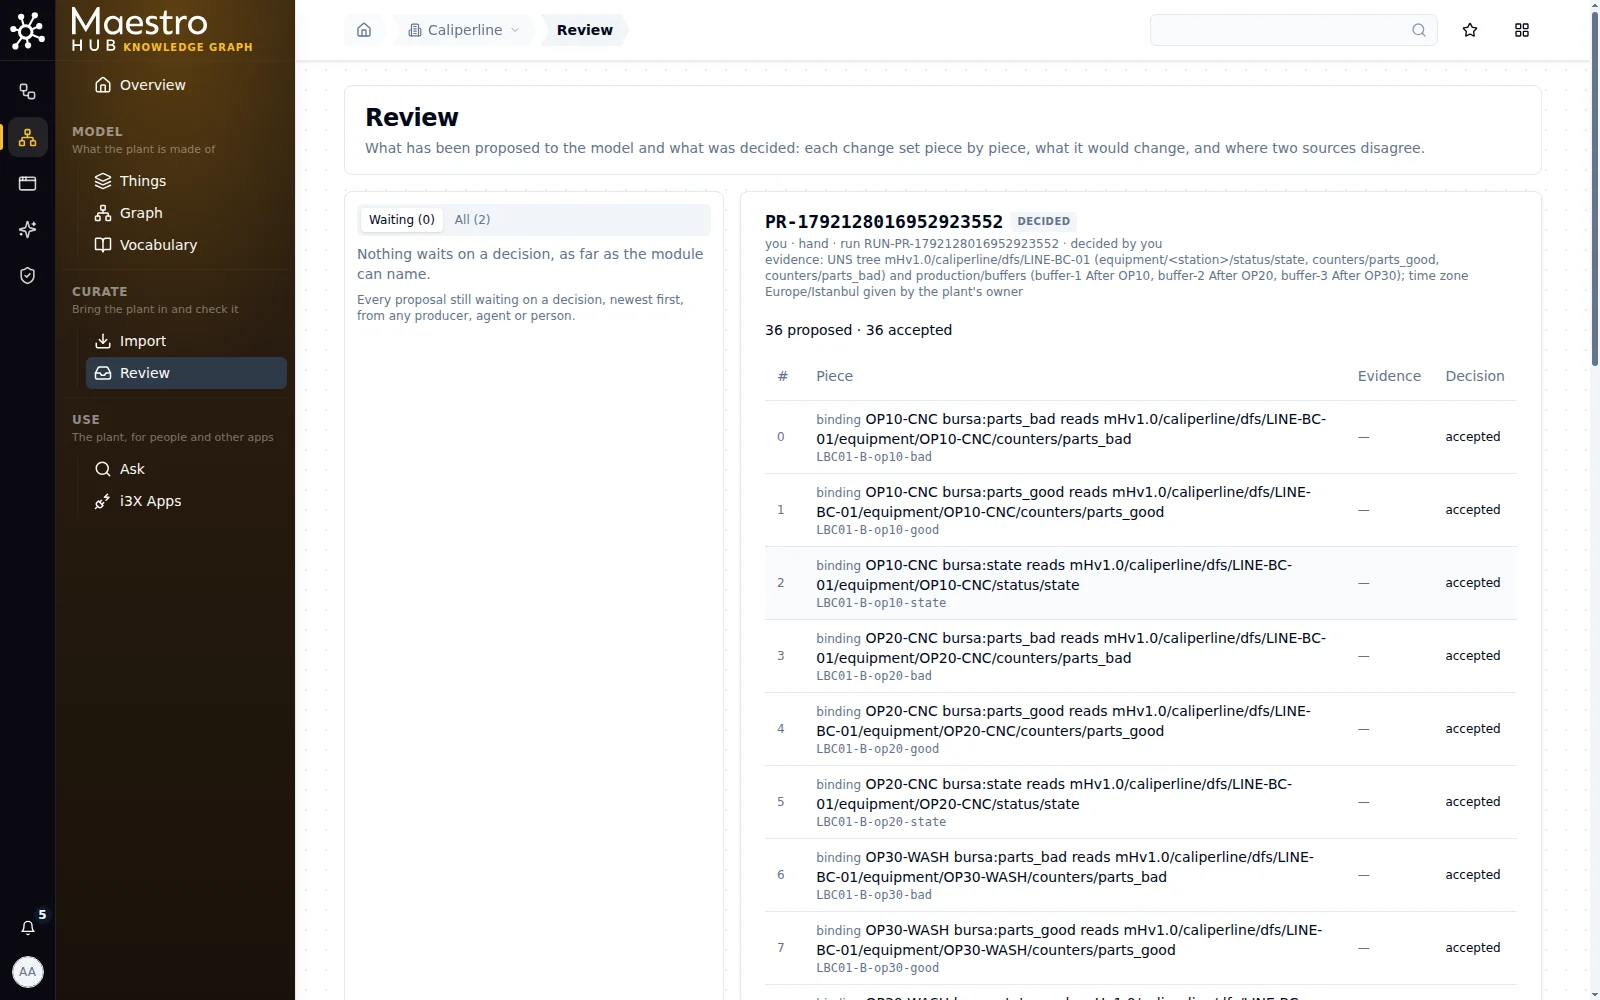This screenshot has width=1600, height=1000.
Task: Open the AA user avatar
Action: pos(28,972)
